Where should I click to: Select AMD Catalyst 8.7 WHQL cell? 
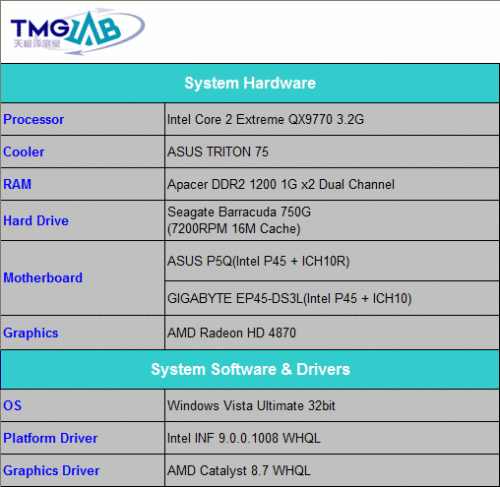click(x=332, y=470)
